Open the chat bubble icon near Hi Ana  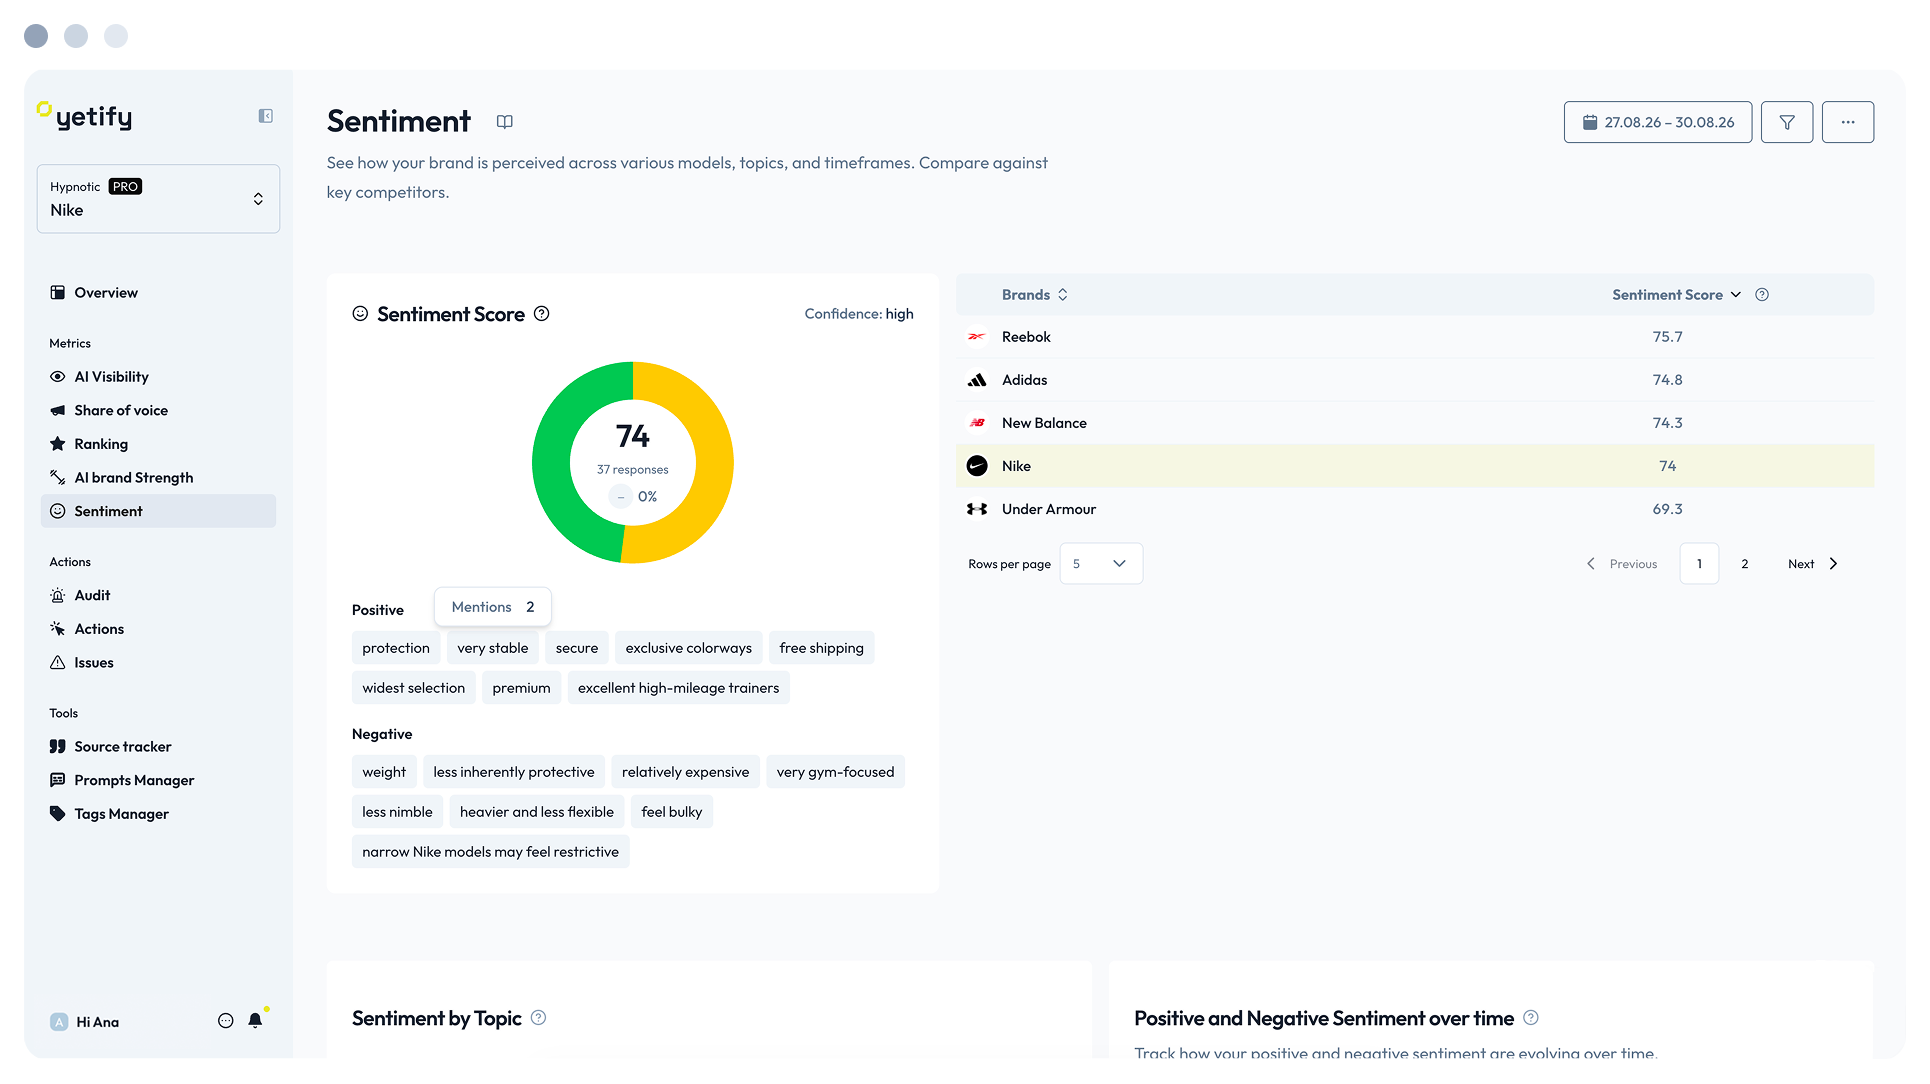226,1021
